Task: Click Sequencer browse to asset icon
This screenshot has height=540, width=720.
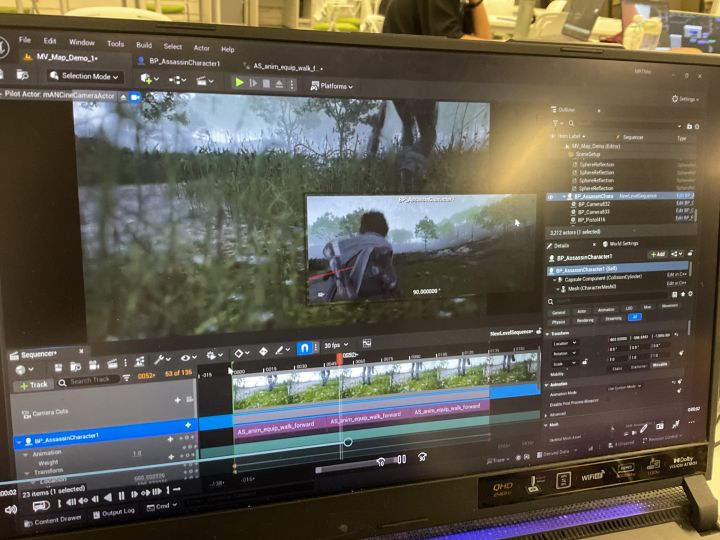Action: point(75,366)
